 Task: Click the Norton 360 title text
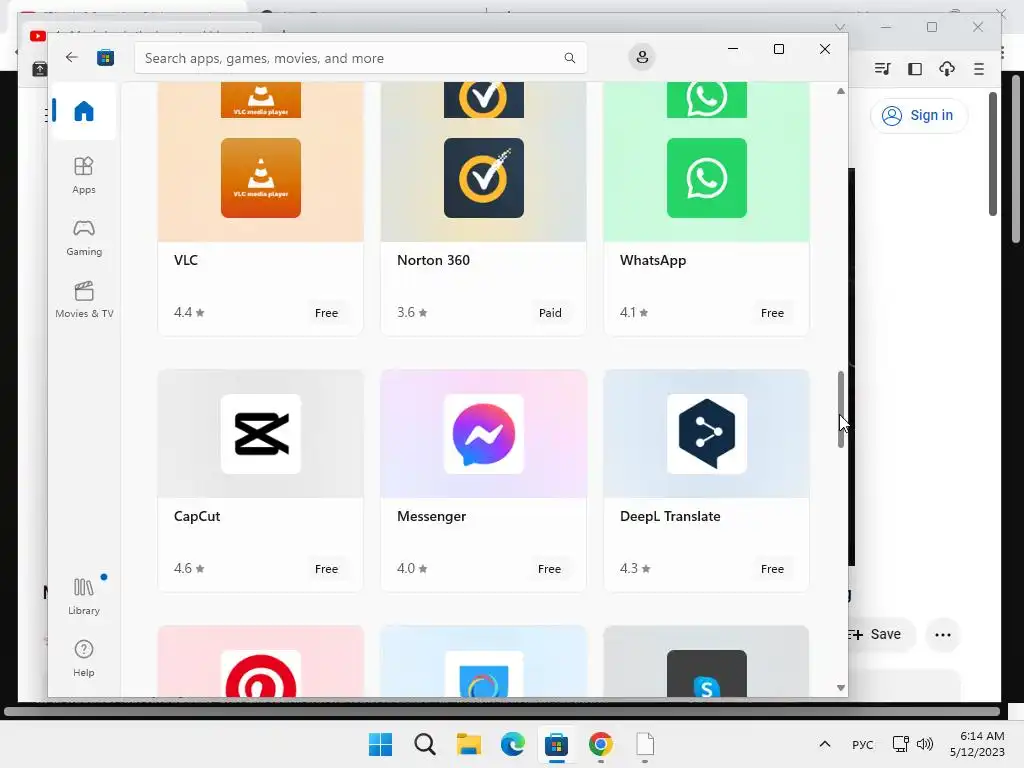click(x=433, y=260)
